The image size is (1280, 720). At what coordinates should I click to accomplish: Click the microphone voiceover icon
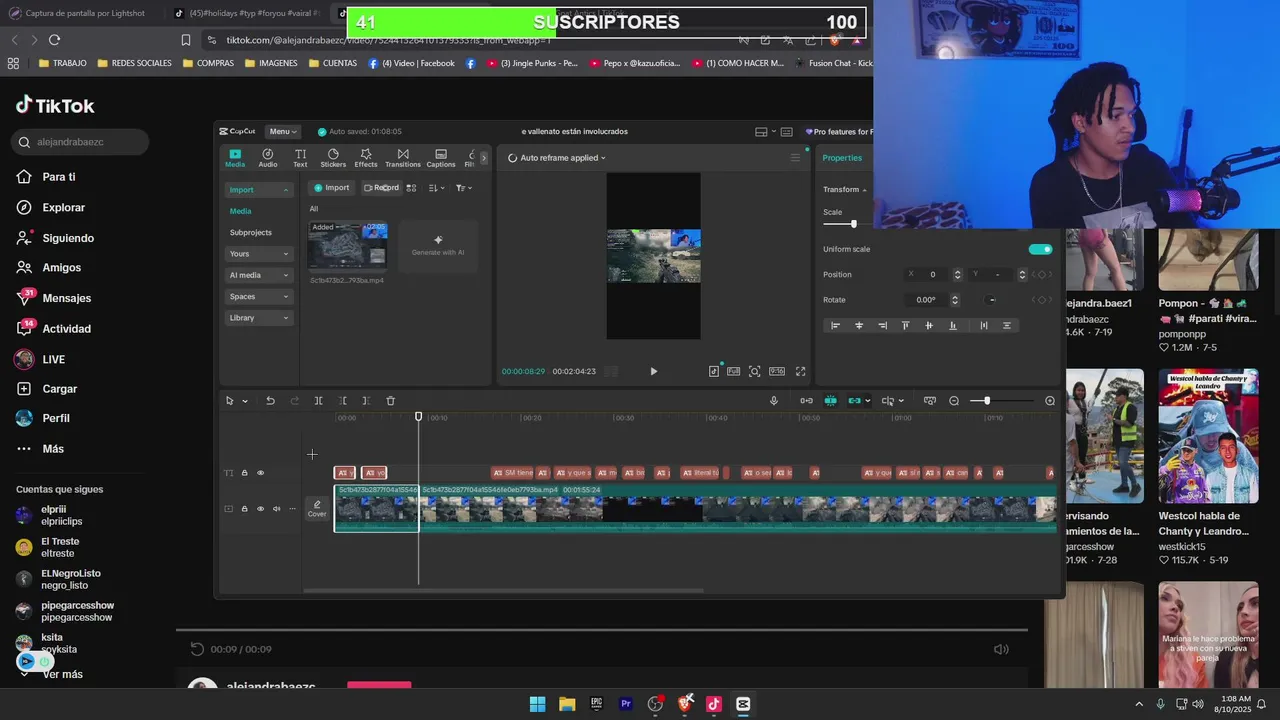click(773, 401)
